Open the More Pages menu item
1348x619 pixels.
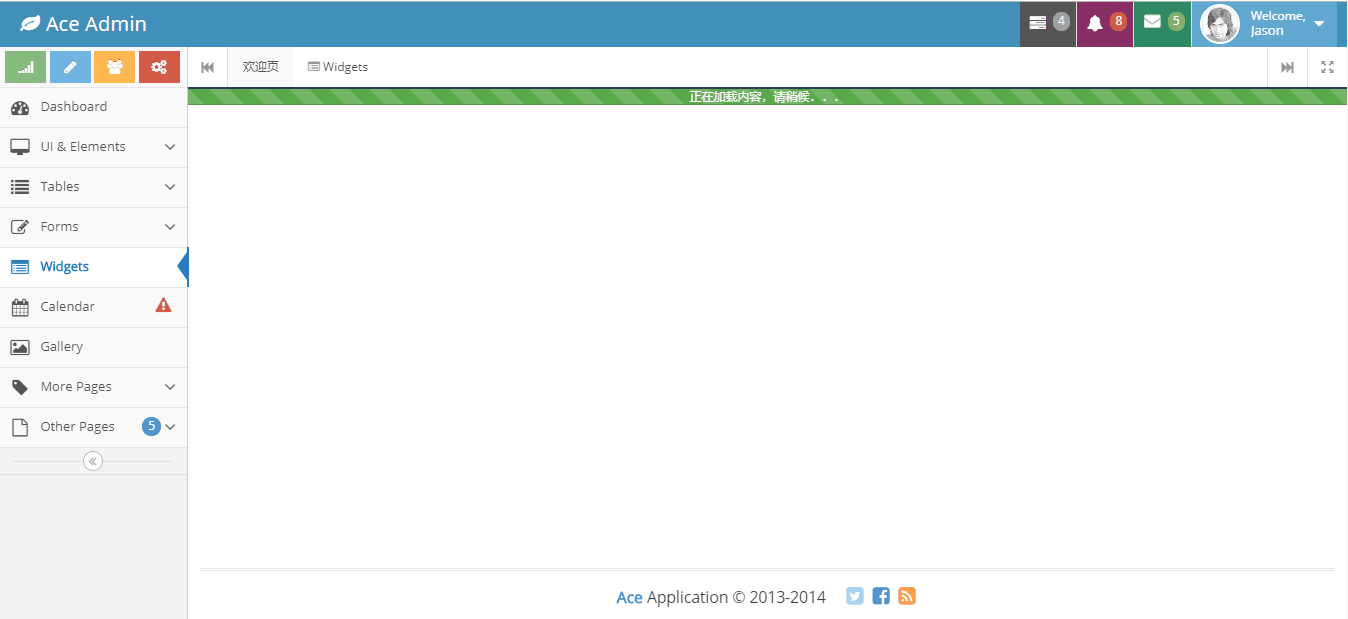pos(94,387)
